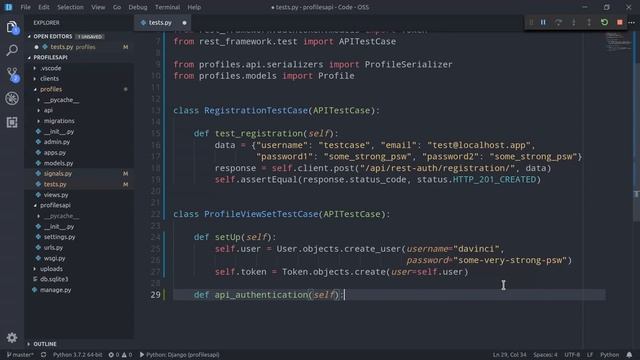Open the editor More Actions menu
Viewport: 640px width, 360px height.
point(632,22)
